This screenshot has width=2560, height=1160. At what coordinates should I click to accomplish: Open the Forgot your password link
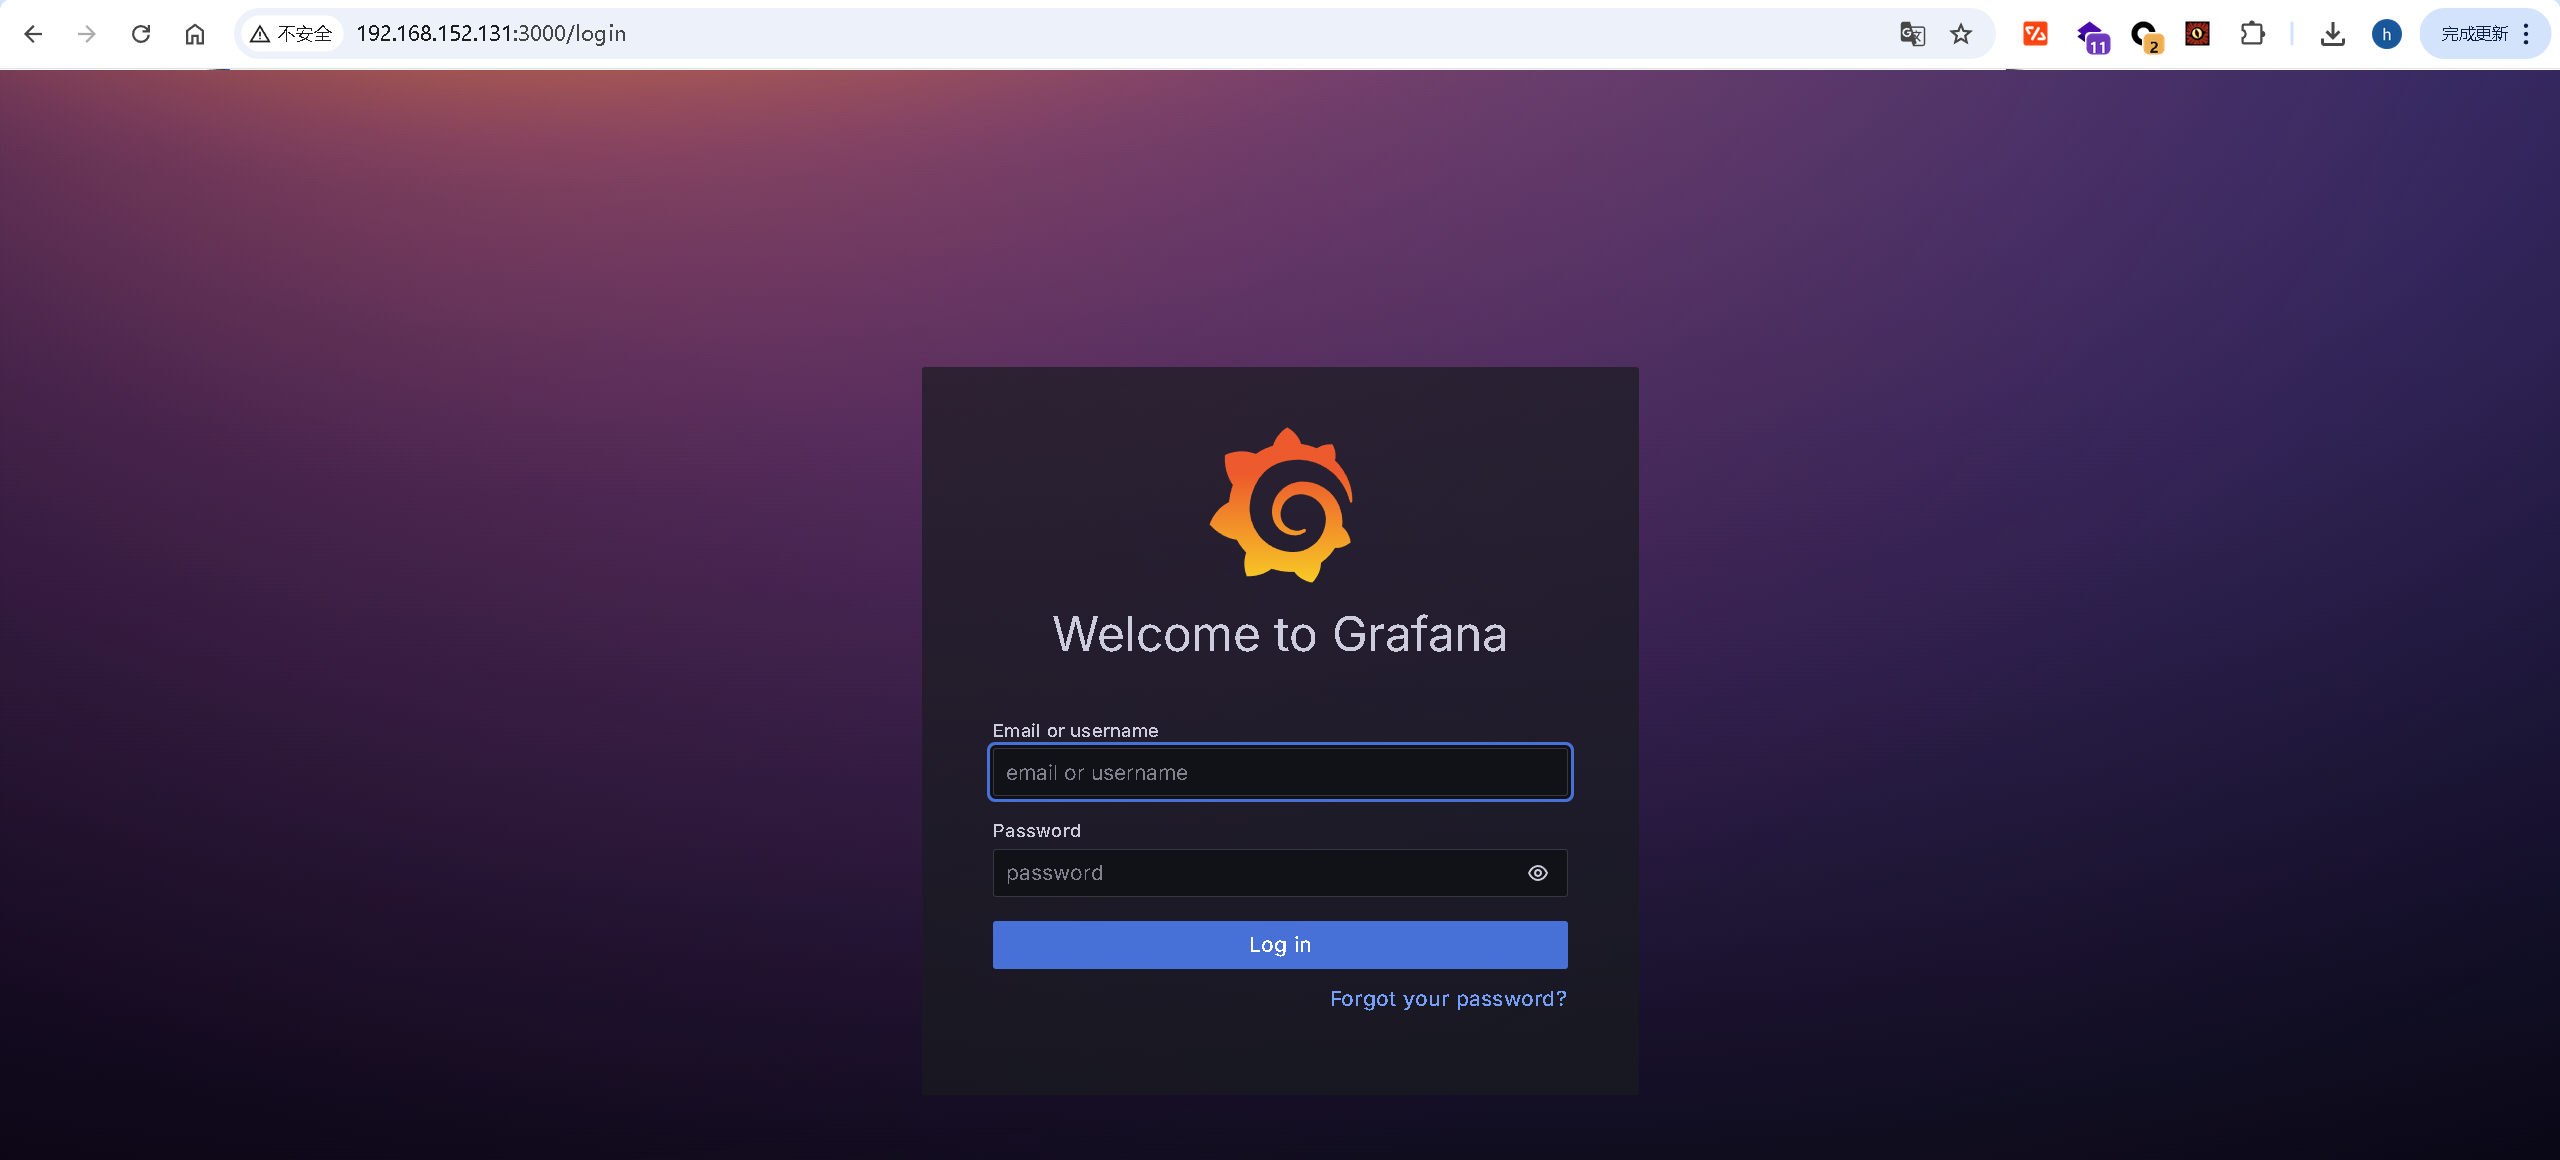pyautogui.click(x=1448, y=999)
